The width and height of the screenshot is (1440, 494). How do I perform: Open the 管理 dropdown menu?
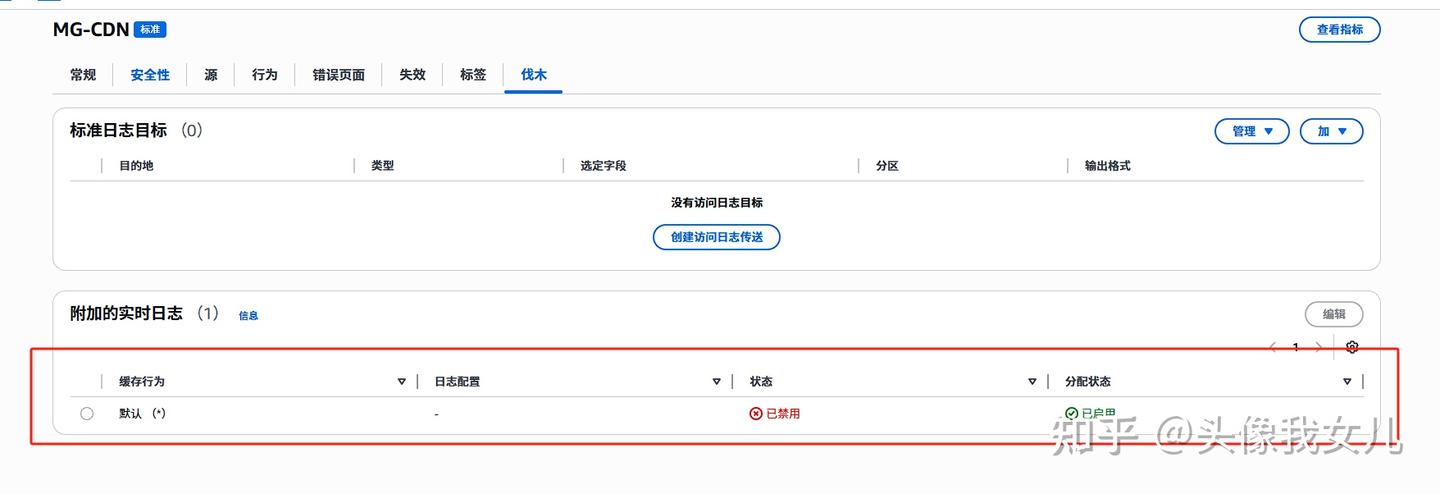(1252, 131)
